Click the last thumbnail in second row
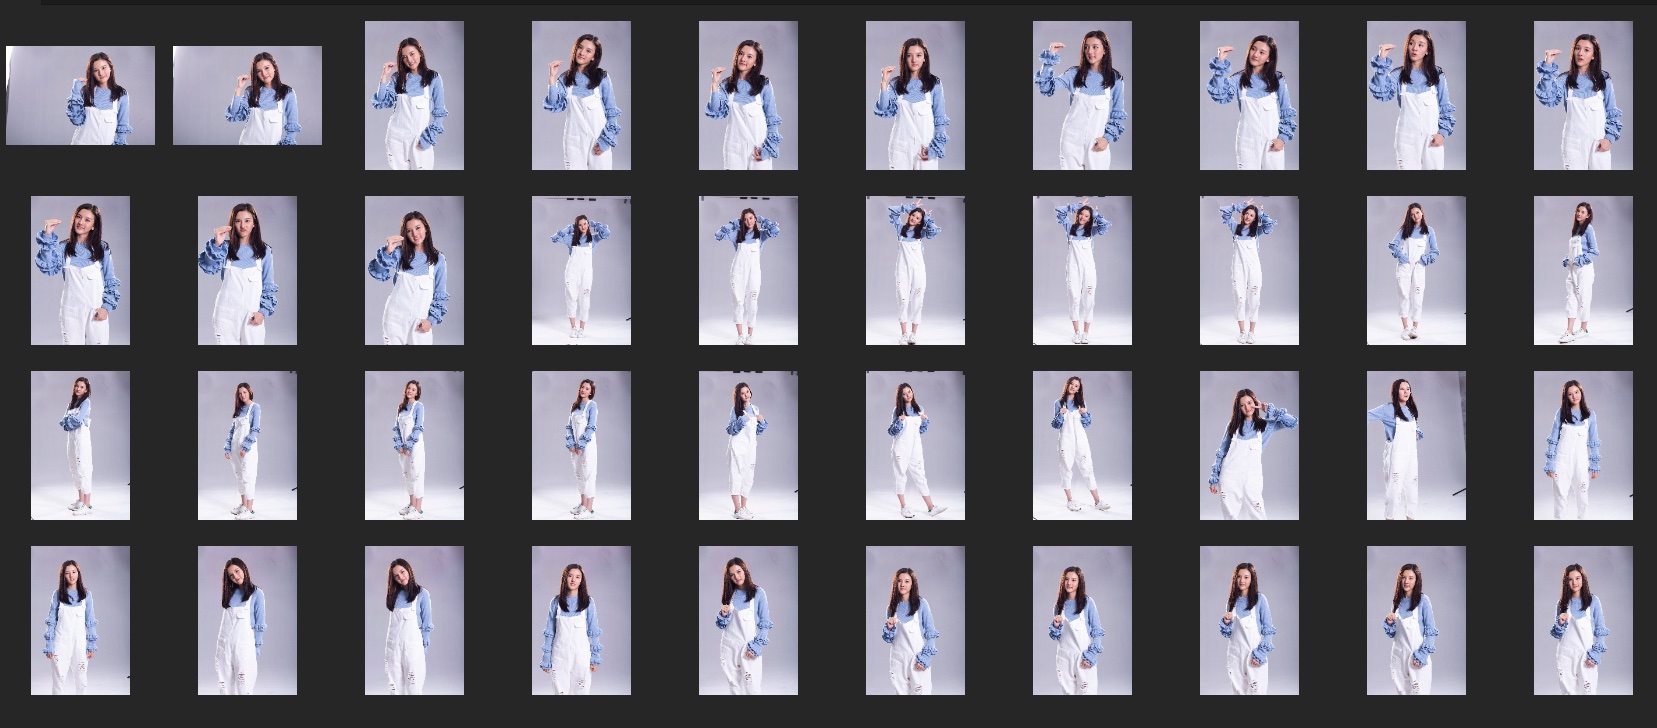The image size is (1657, 728). coord(1583,270)
